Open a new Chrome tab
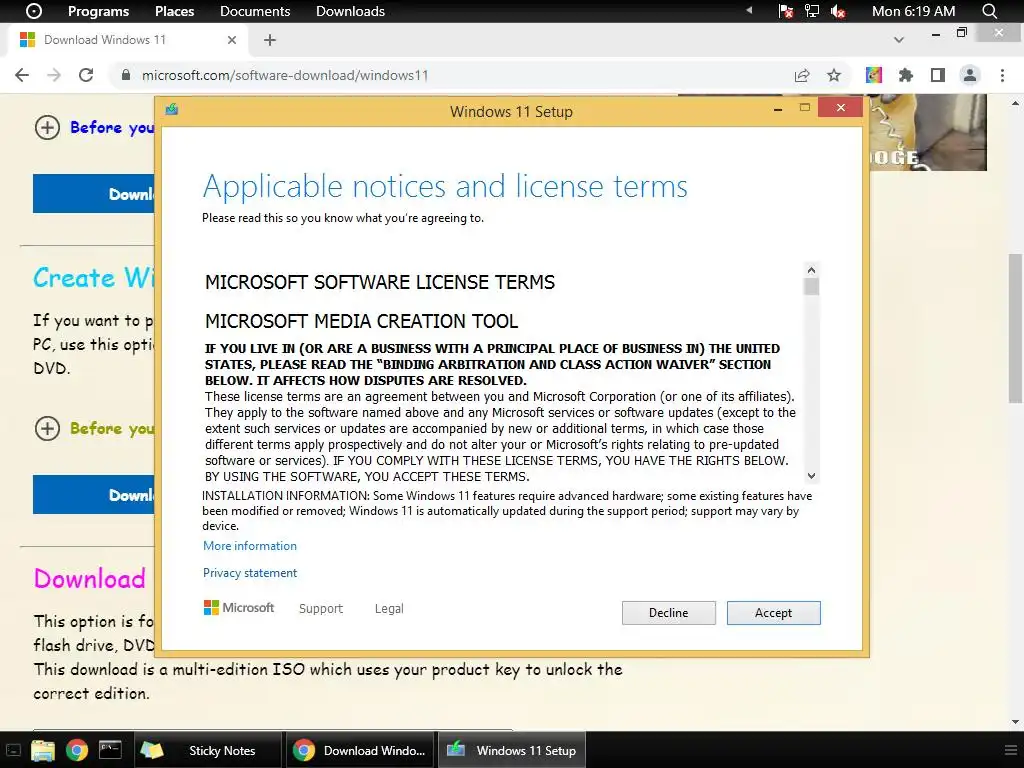1024x768 pixels. coord(270,40)
